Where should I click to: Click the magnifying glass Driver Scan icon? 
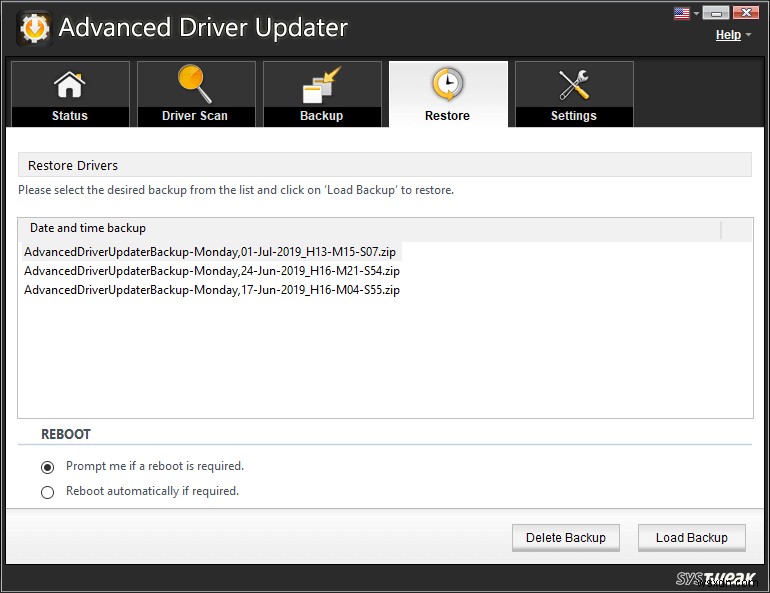(194, 84)
